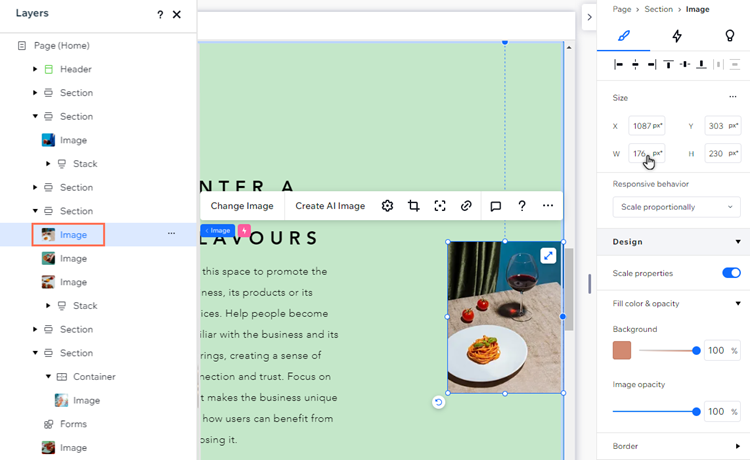Click the focal point icon
The image size is (750, 460).
440,206
